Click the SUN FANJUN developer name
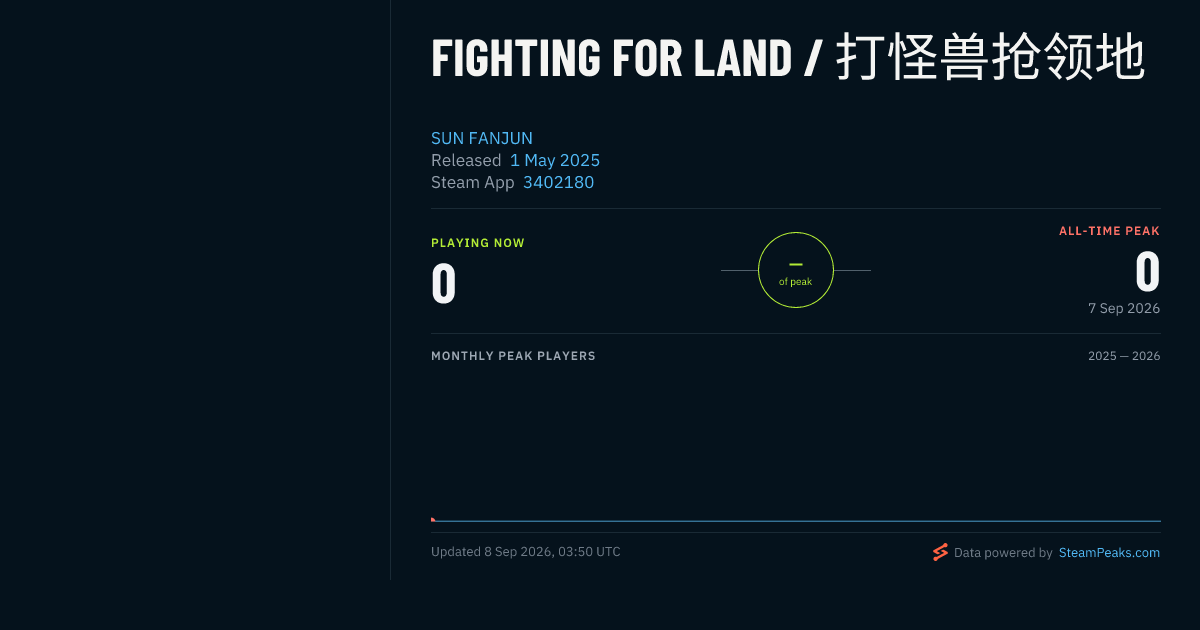 tap(482, 138)
